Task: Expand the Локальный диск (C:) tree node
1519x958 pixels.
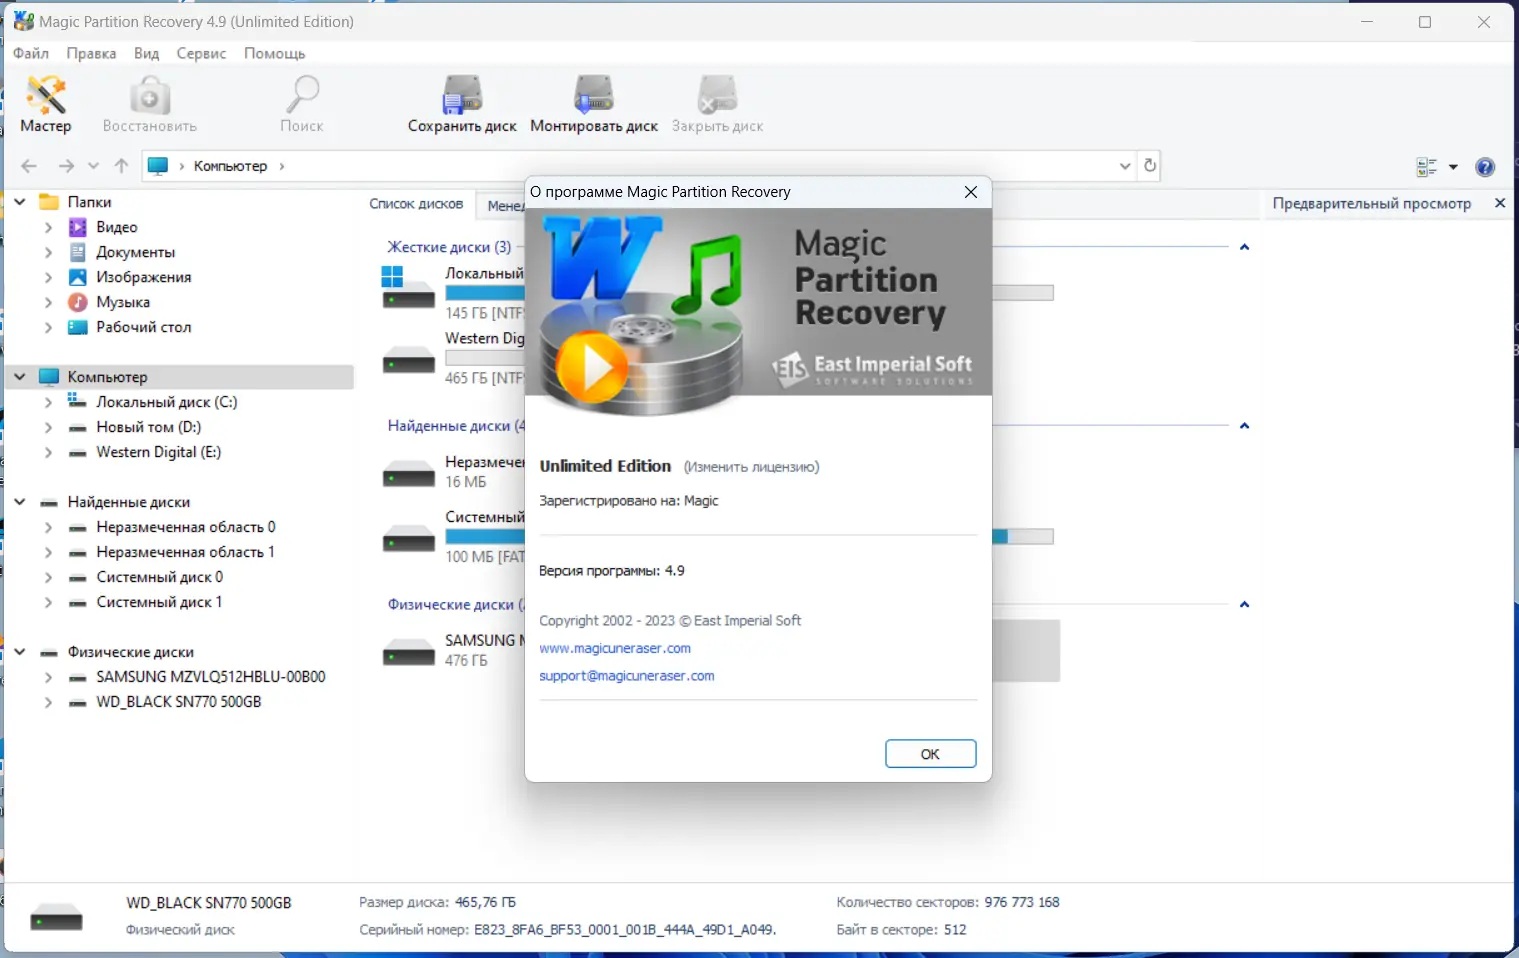Action: [47, 402]
